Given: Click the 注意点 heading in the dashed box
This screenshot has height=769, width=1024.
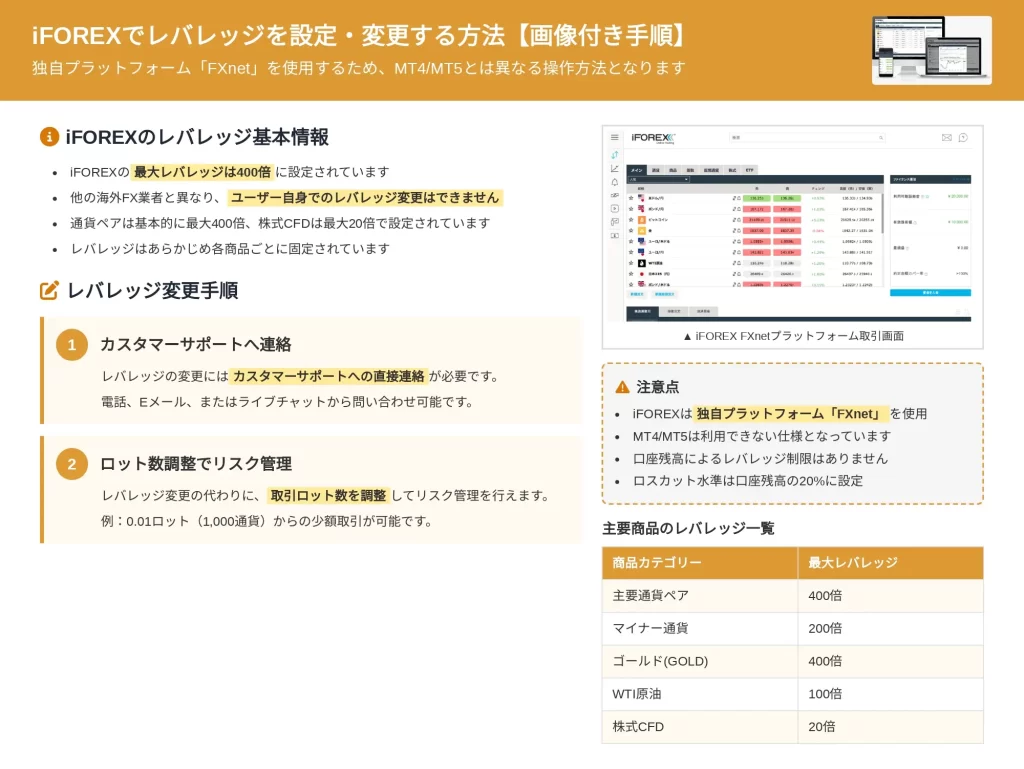Looking at the screenshot, I should point(658,387).
